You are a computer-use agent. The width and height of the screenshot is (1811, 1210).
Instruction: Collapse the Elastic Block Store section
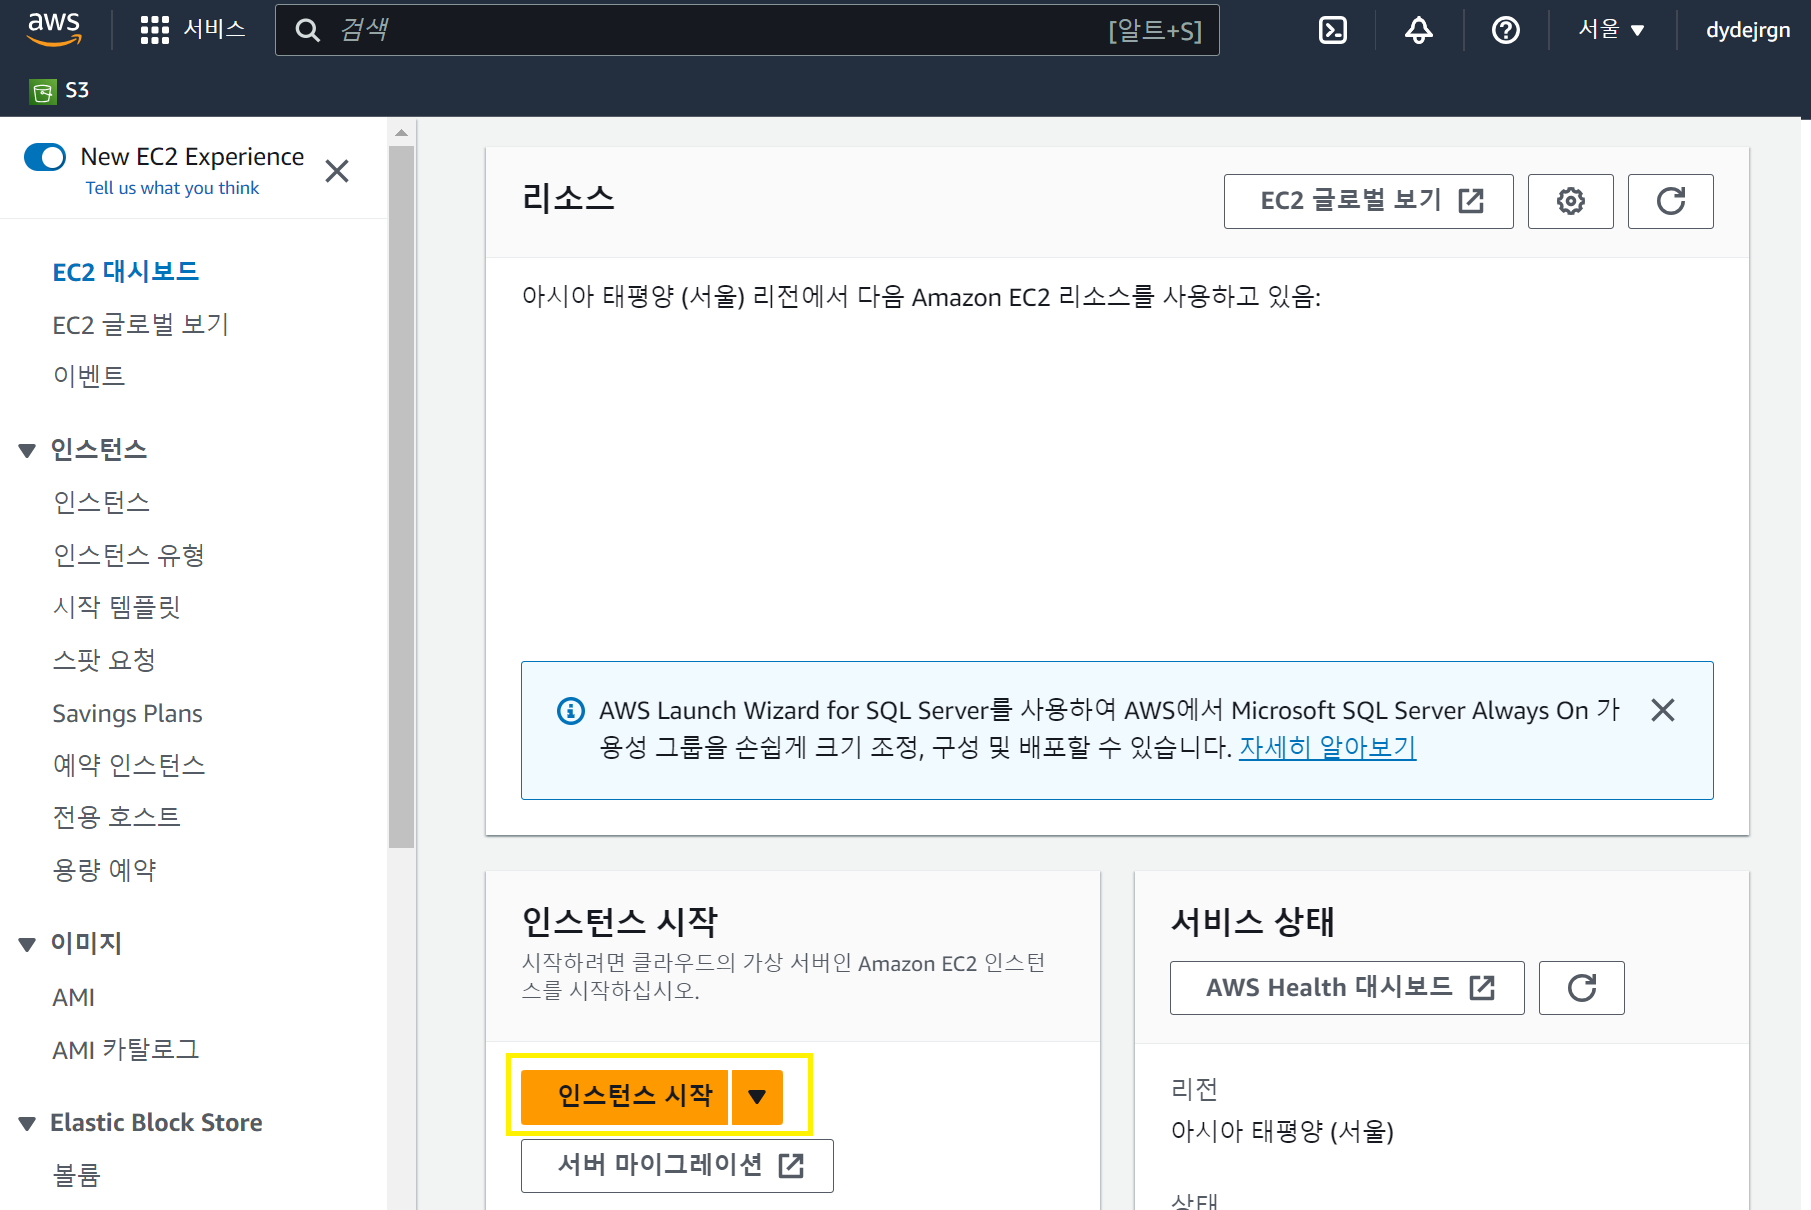point(27,1124)
